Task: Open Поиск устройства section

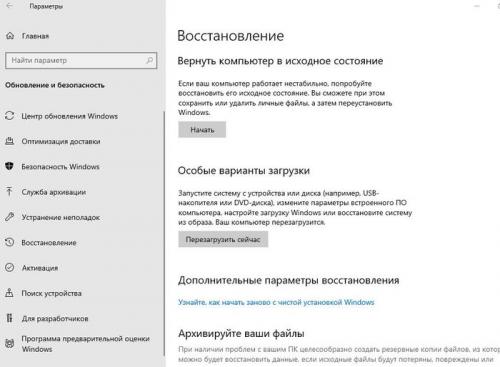Action: click(x=51, y=293)
